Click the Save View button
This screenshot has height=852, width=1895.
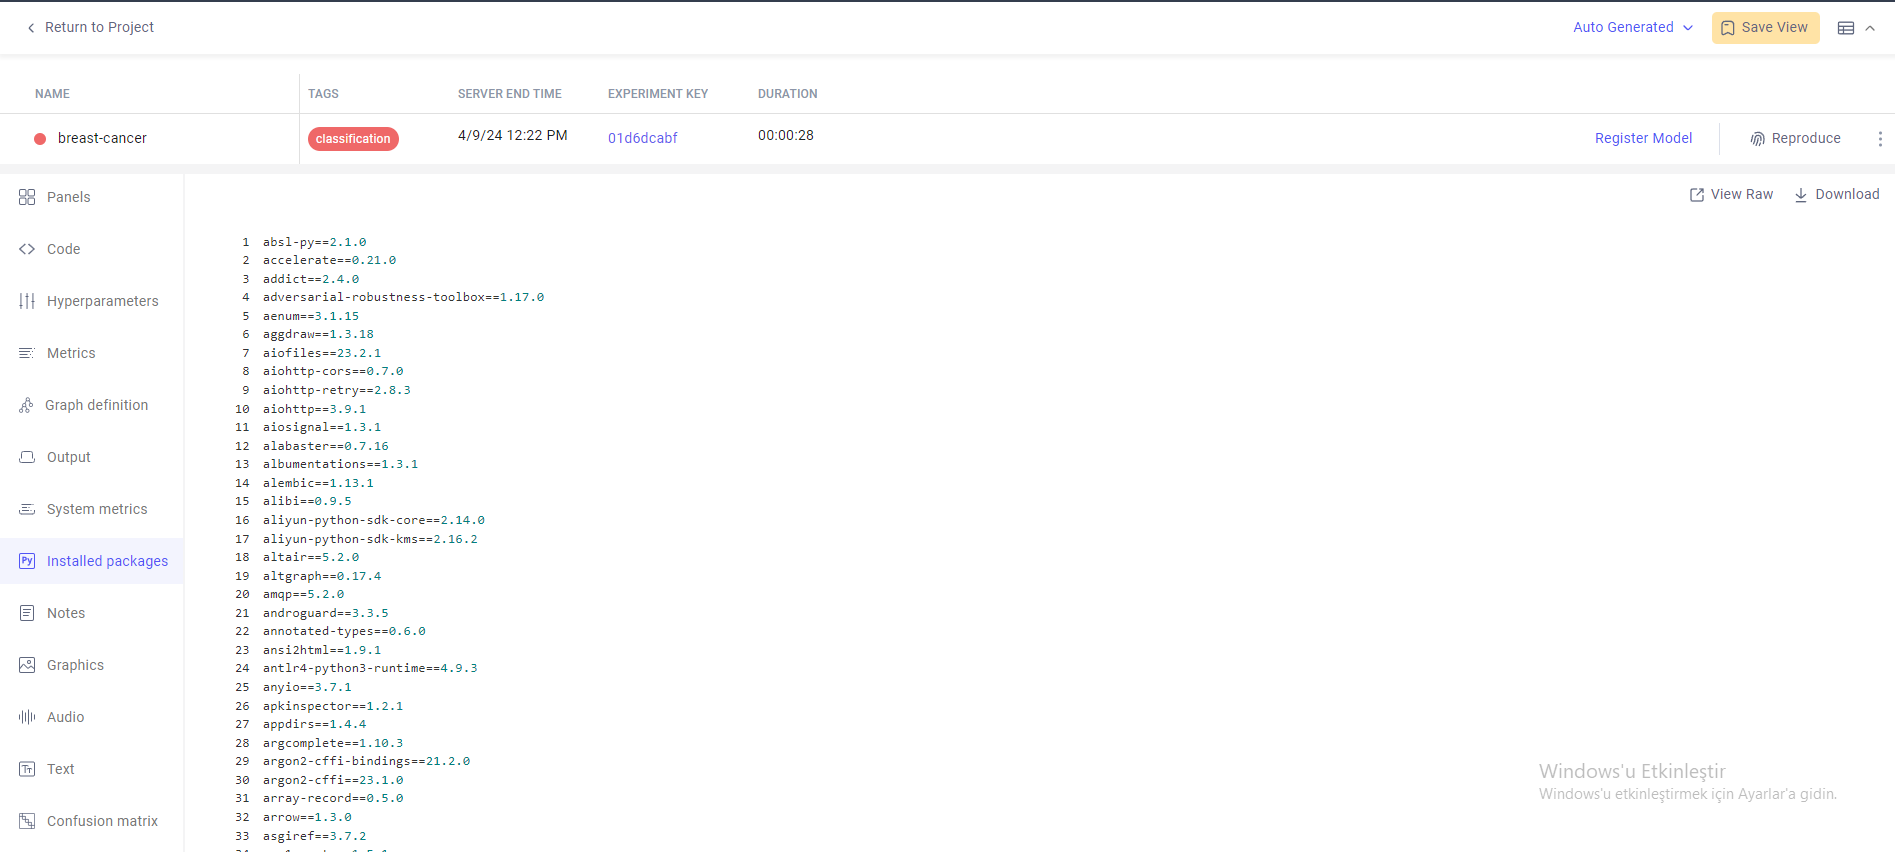click(x=1765, y=28)
